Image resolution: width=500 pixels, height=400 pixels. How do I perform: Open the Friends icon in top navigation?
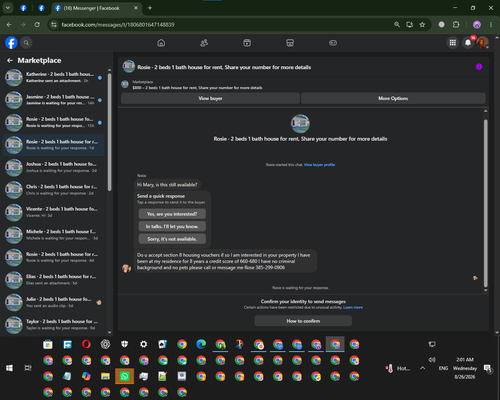[x=204, y=43]
